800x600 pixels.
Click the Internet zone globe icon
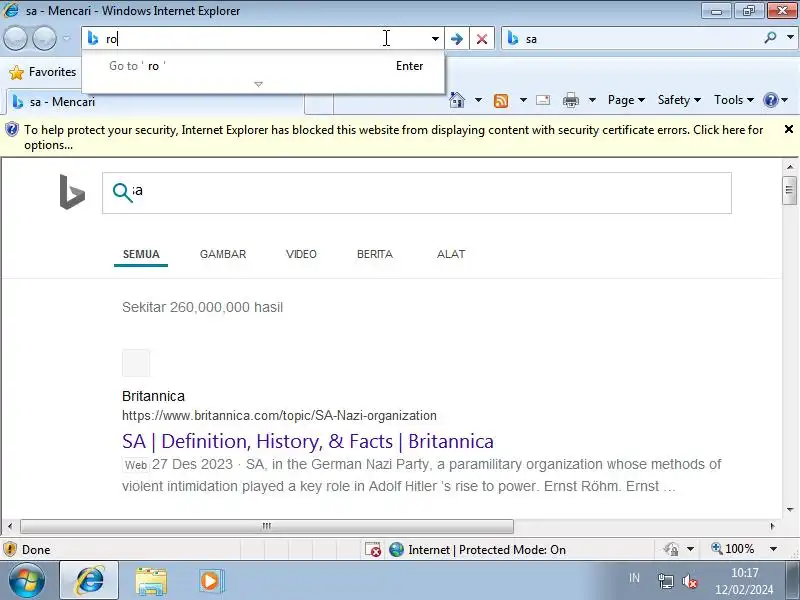point(396,549)
